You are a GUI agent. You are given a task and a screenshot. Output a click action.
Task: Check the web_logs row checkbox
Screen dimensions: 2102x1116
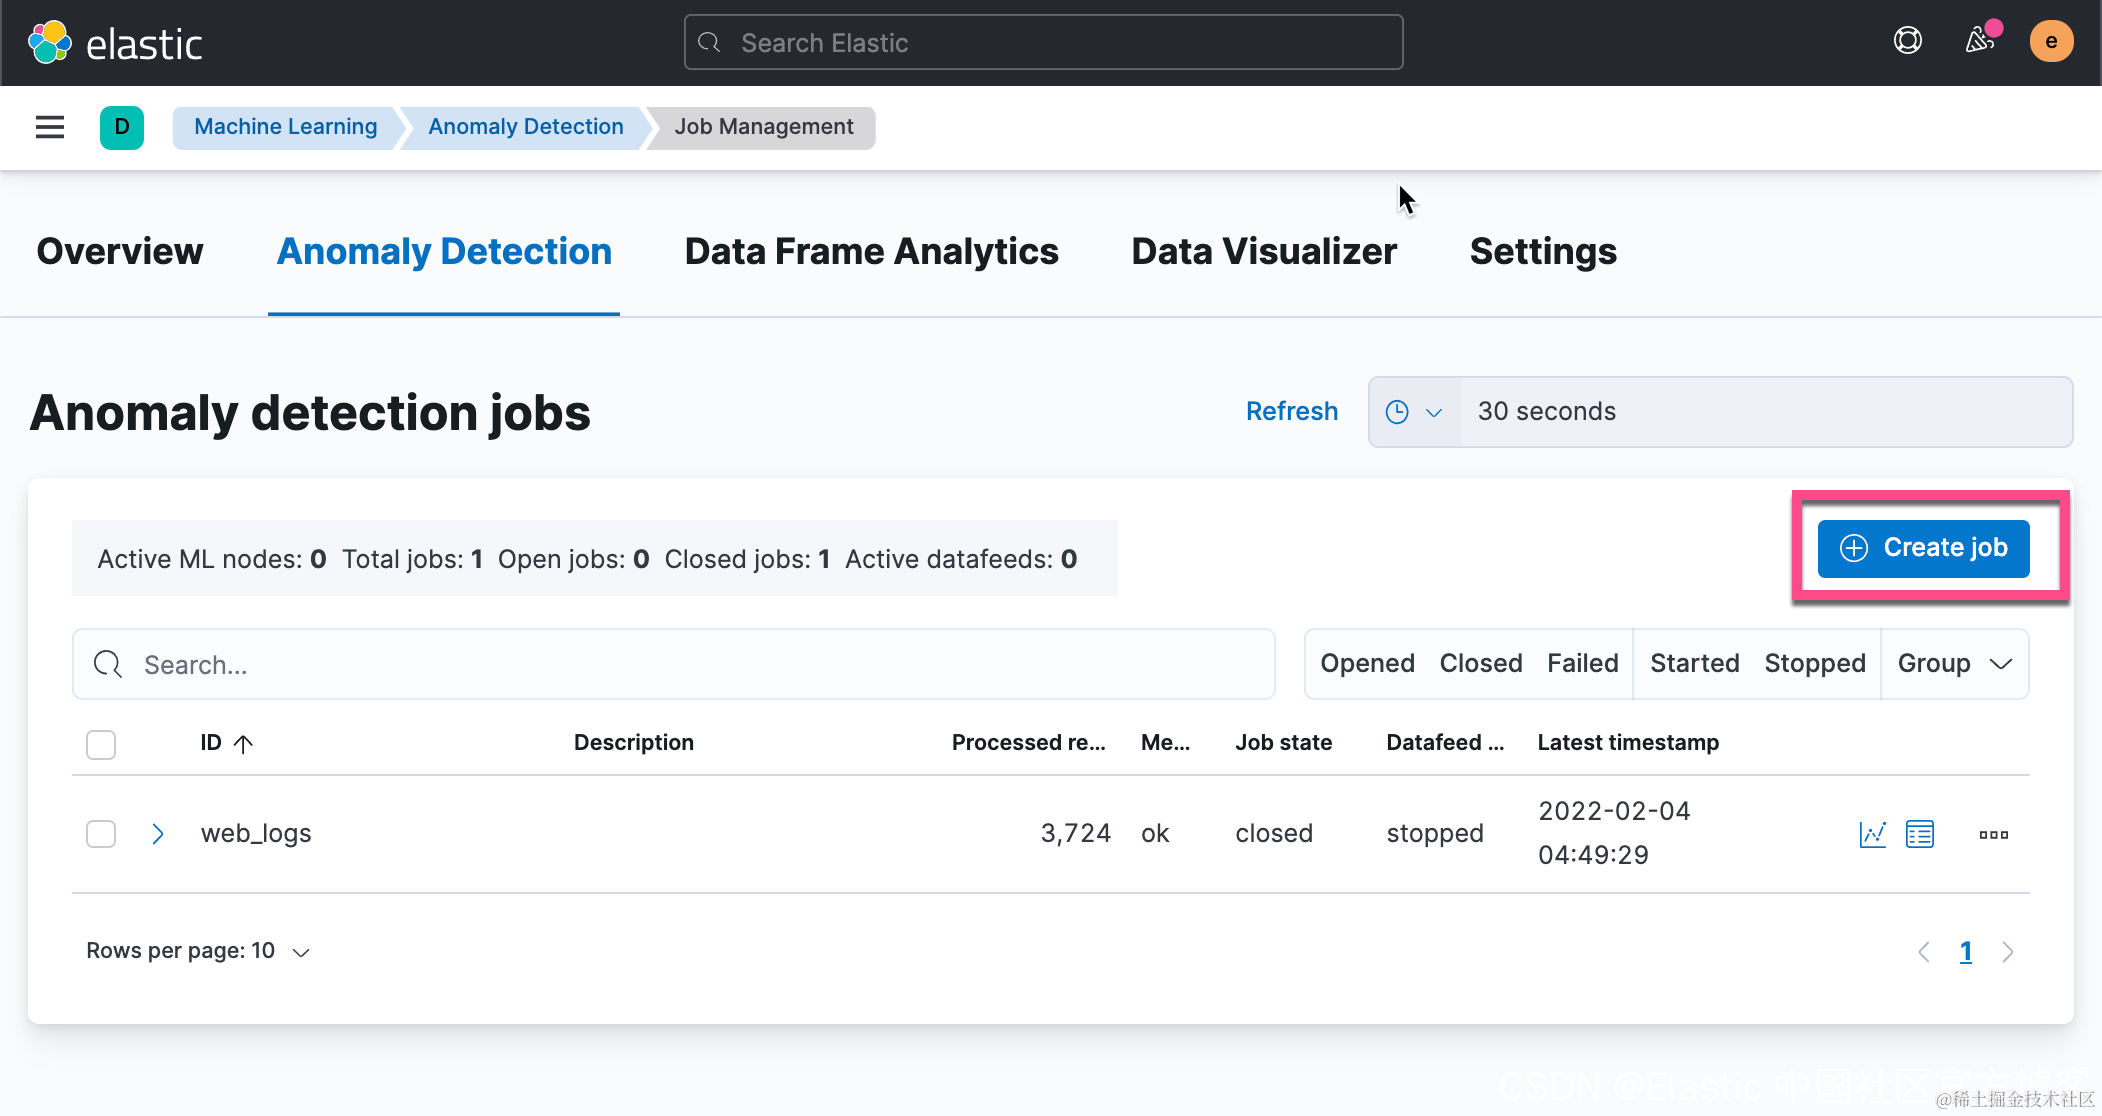101,834
